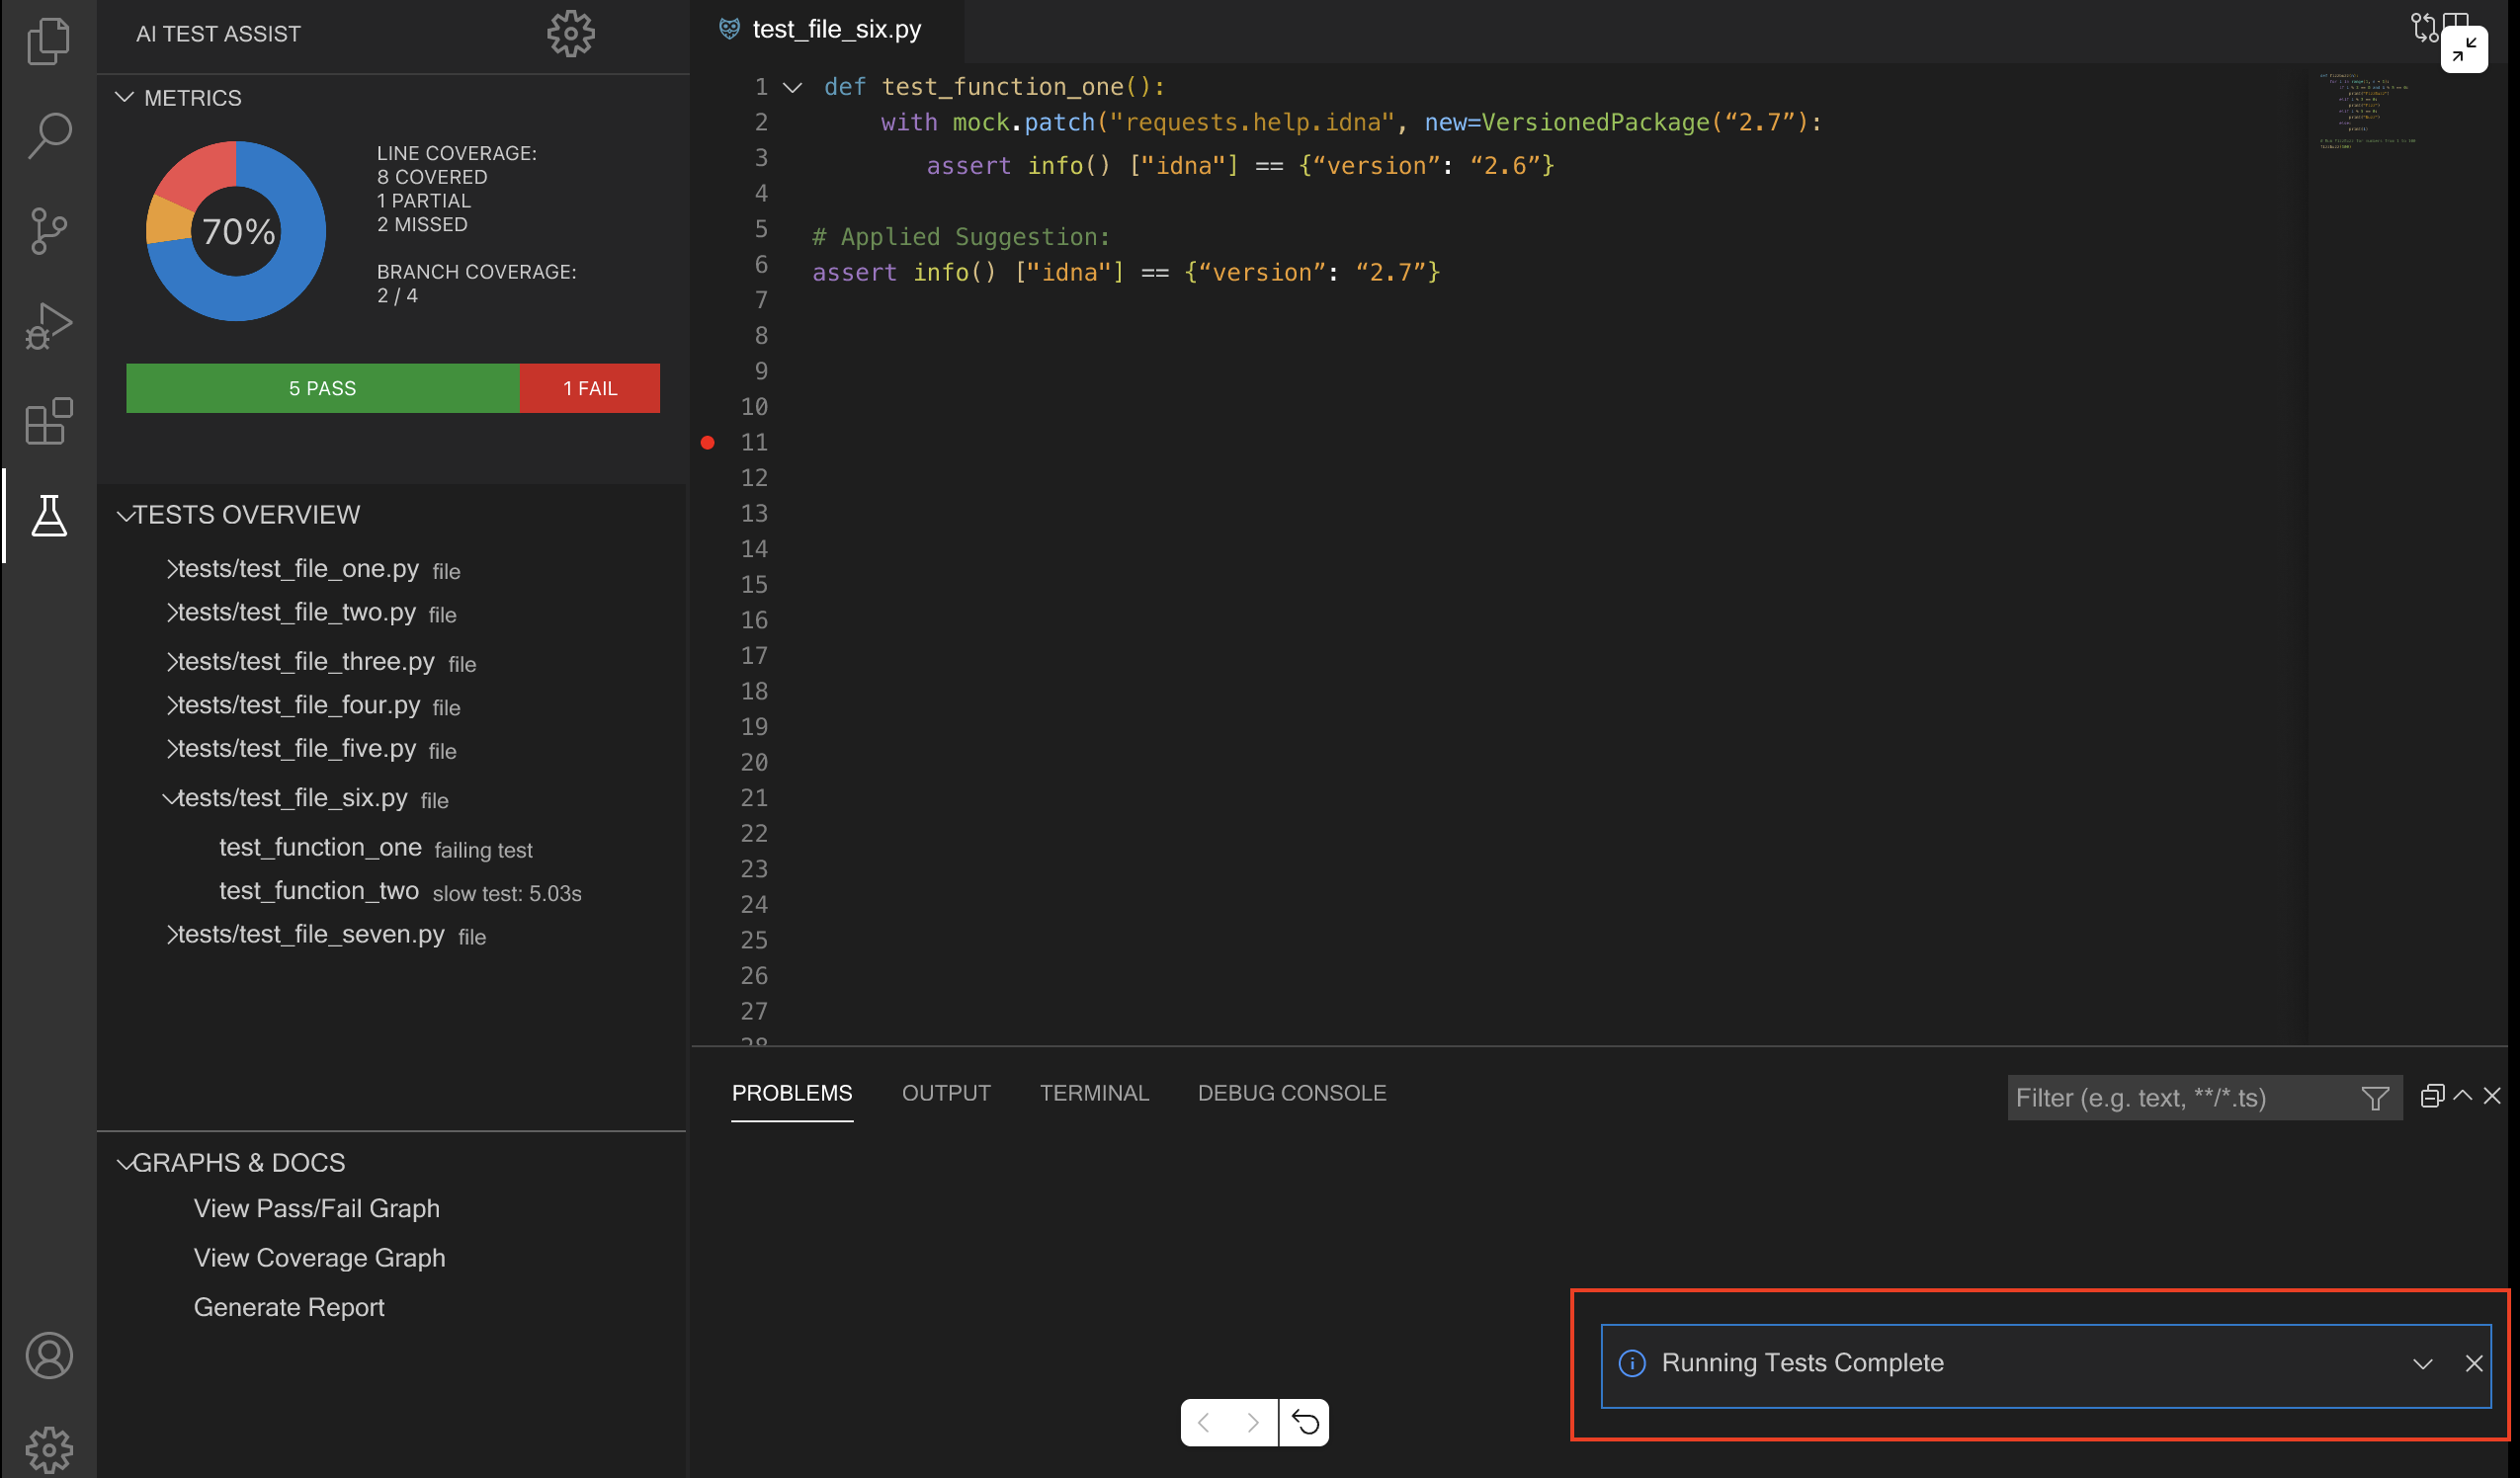Switch to the TERMINAL tab
The image size is (2520, 1478).
click(x=1094, y=1093)
